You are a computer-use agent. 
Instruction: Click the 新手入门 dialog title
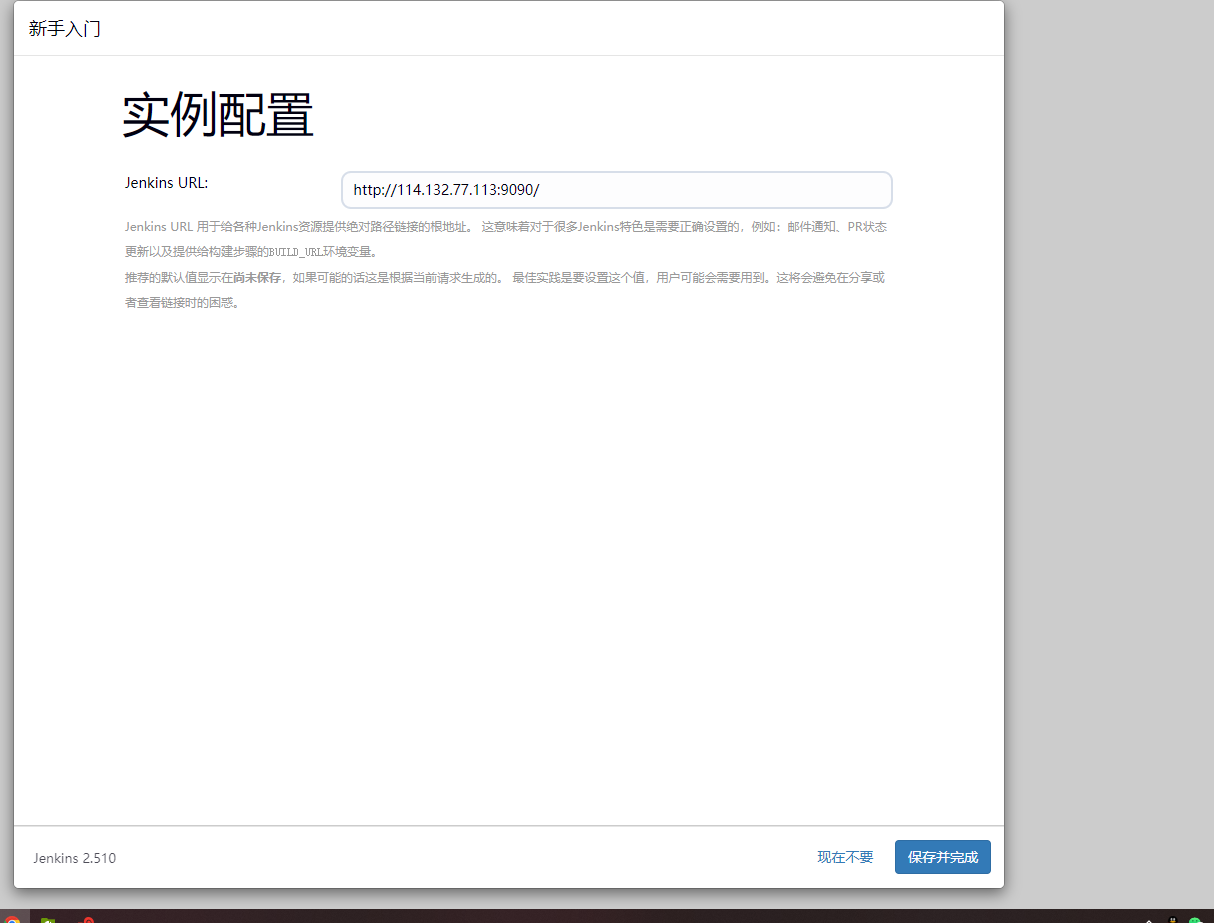(x=65, y=29)
